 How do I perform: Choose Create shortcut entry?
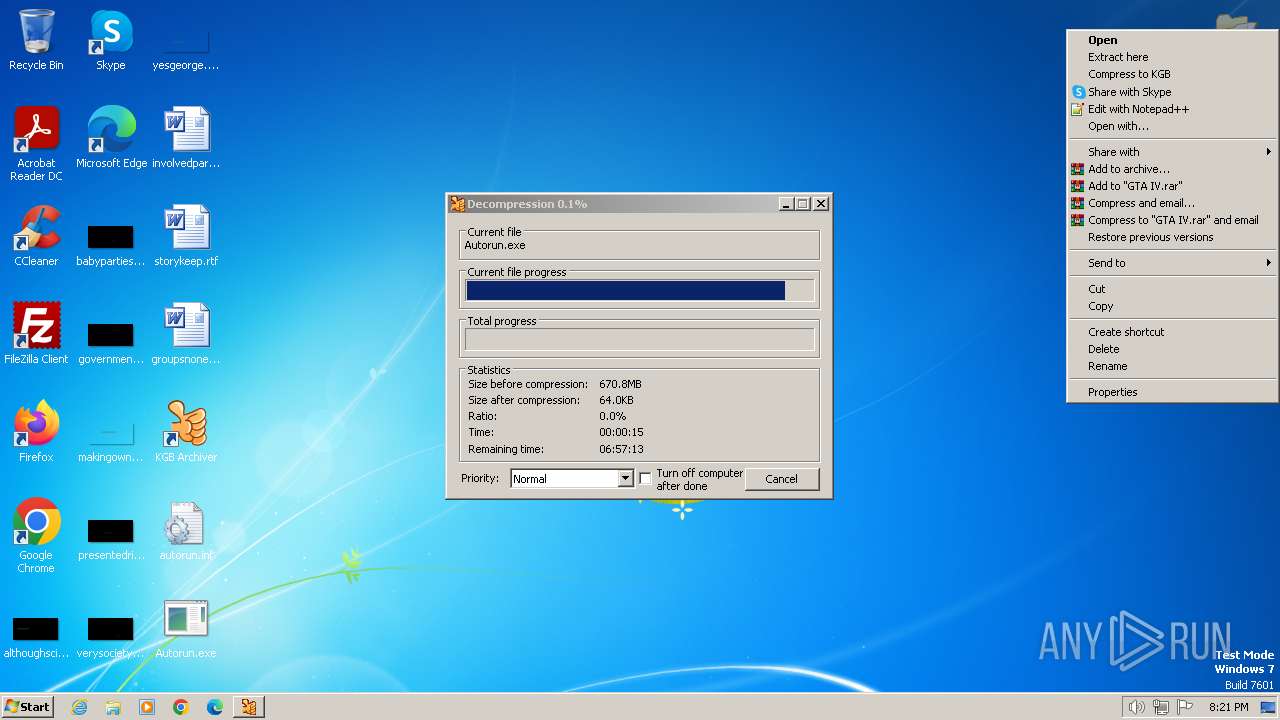[x=1172, y=332]
